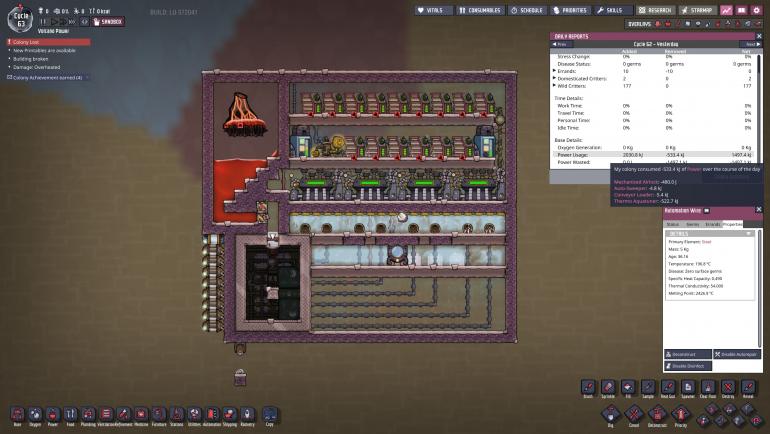Open the Research screen

pyautogui.click(x=655, y=10)
